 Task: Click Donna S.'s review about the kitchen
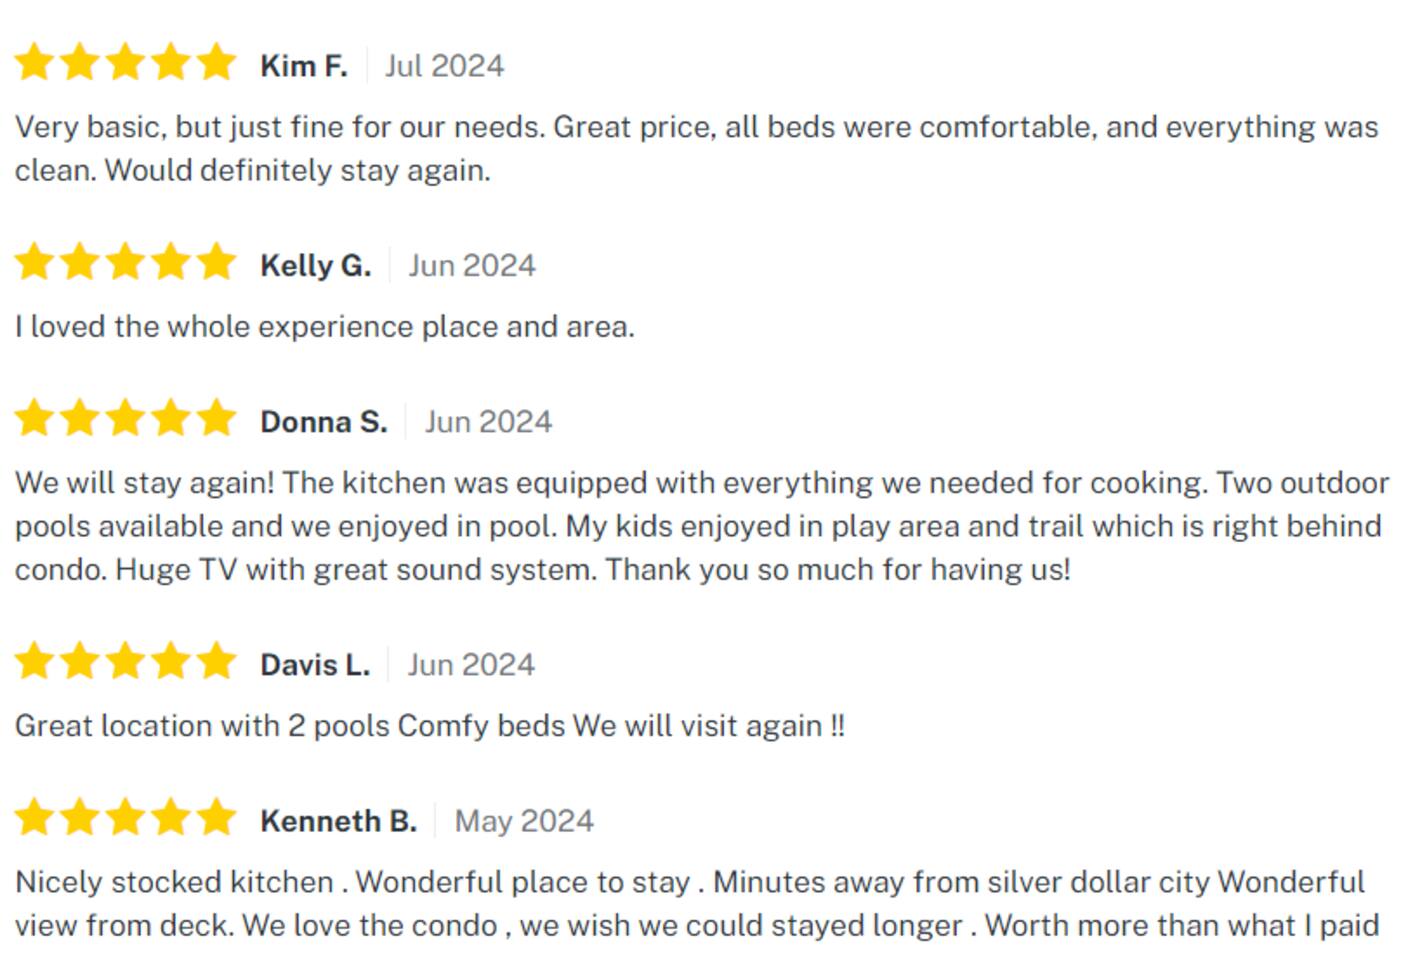pos(700,526)
